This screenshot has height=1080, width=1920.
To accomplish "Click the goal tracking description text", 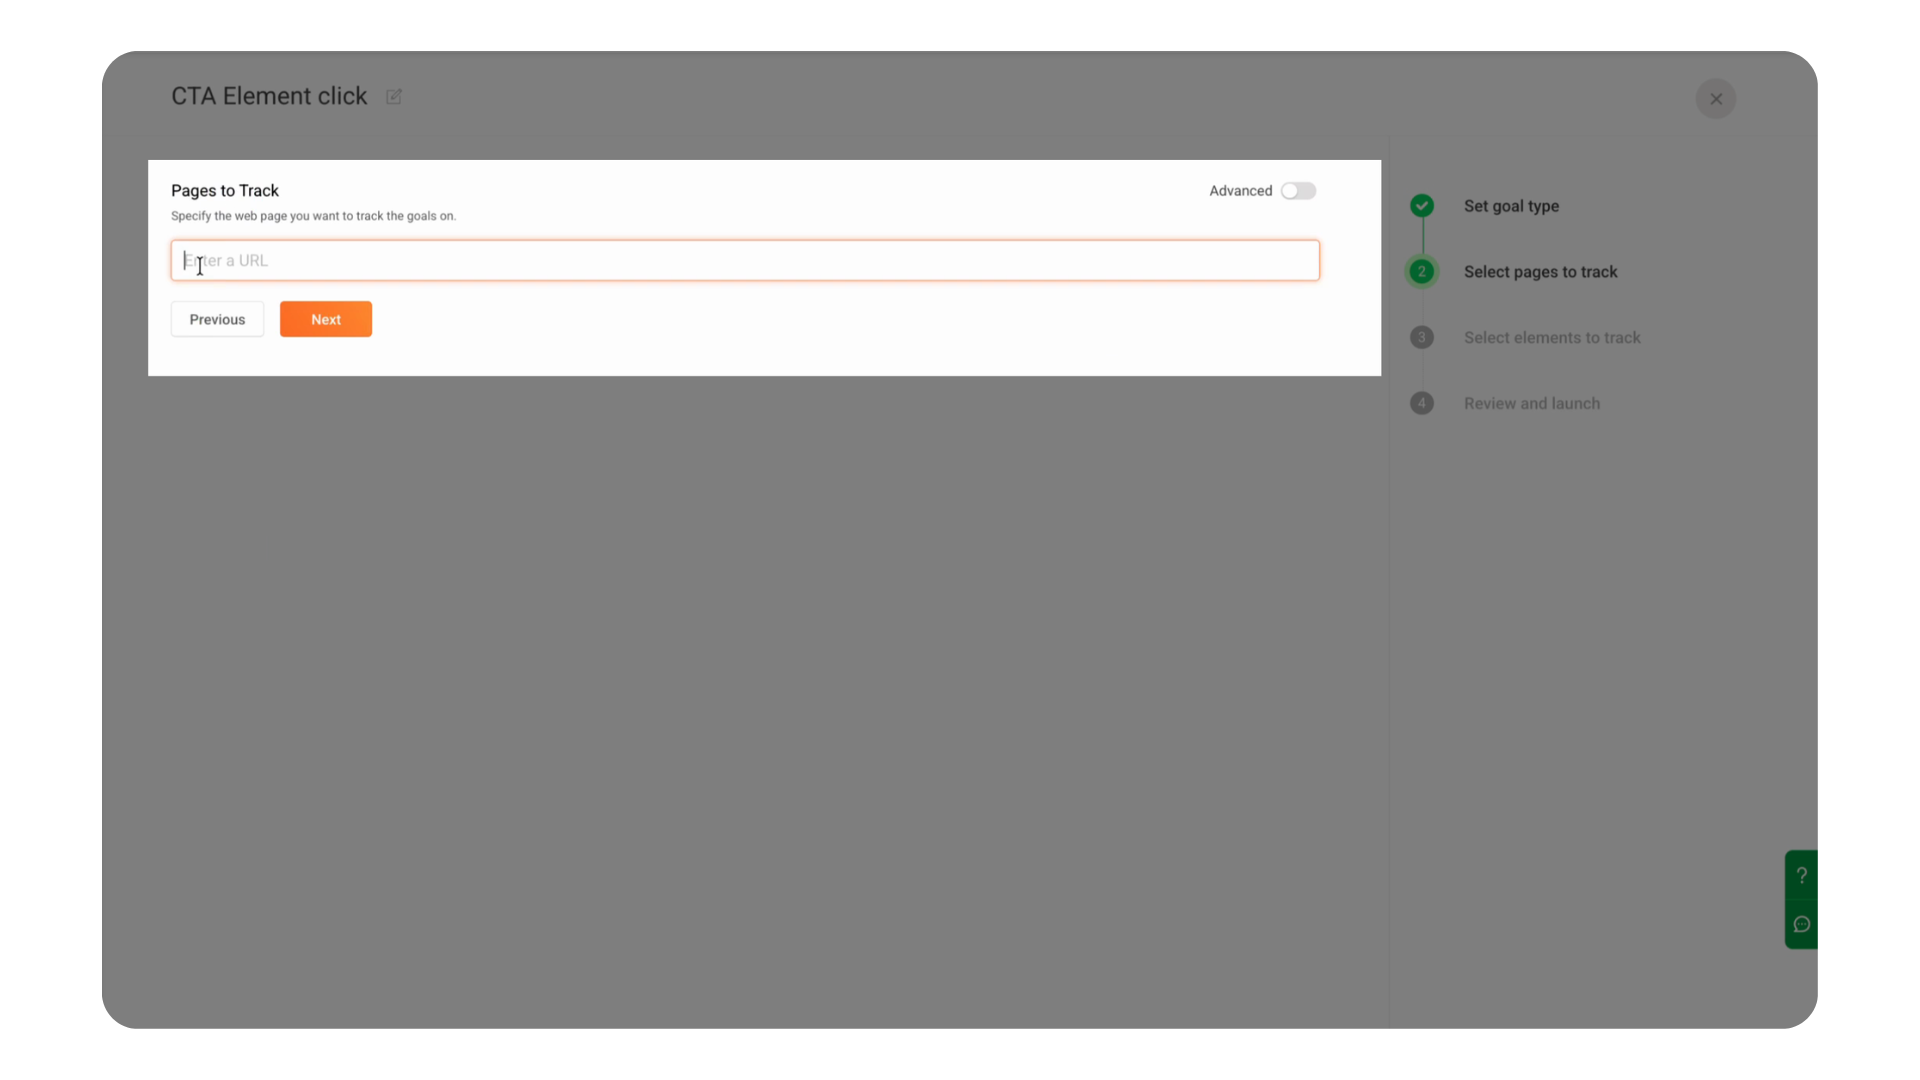I will click(x=313, y=216).
